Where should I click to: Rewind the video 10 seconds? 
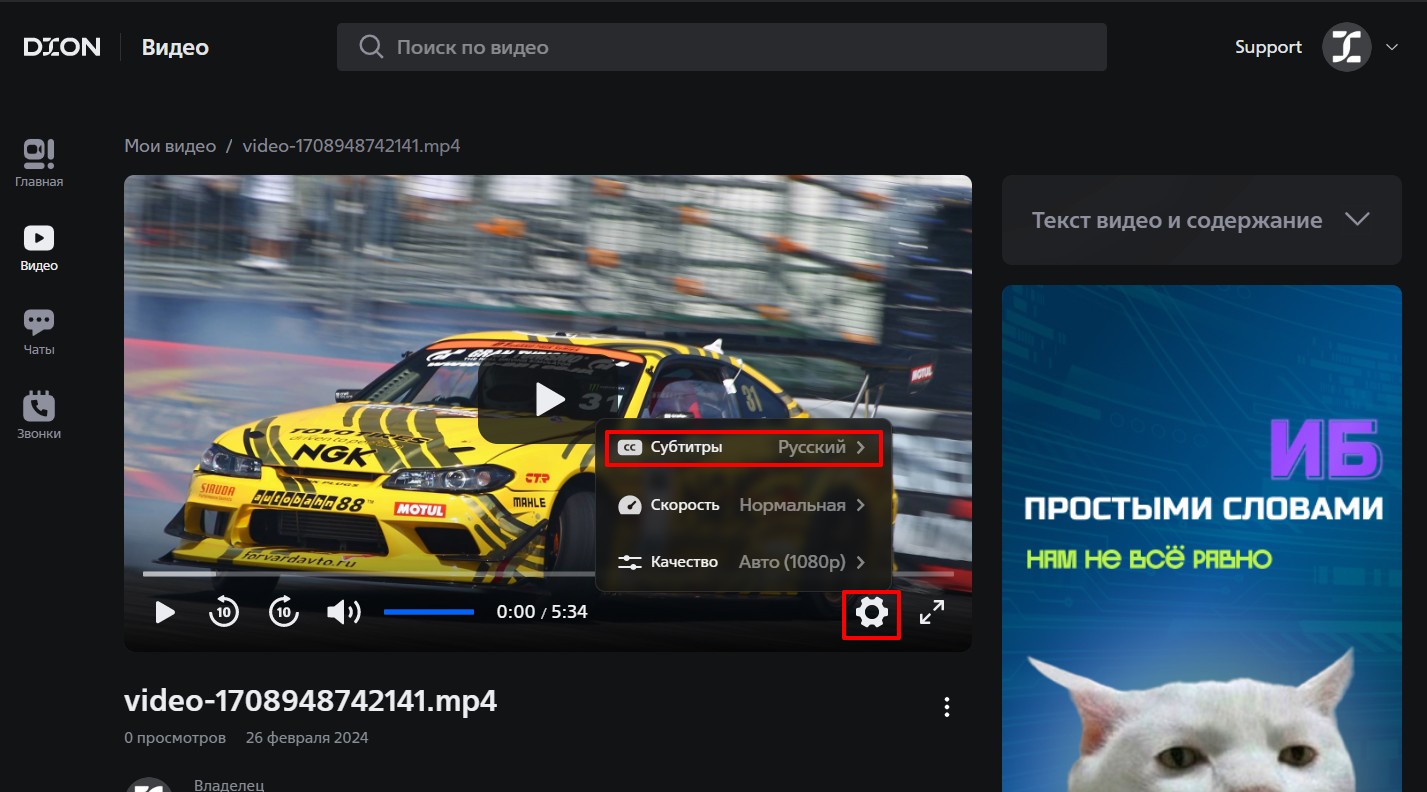pos(224,611)
